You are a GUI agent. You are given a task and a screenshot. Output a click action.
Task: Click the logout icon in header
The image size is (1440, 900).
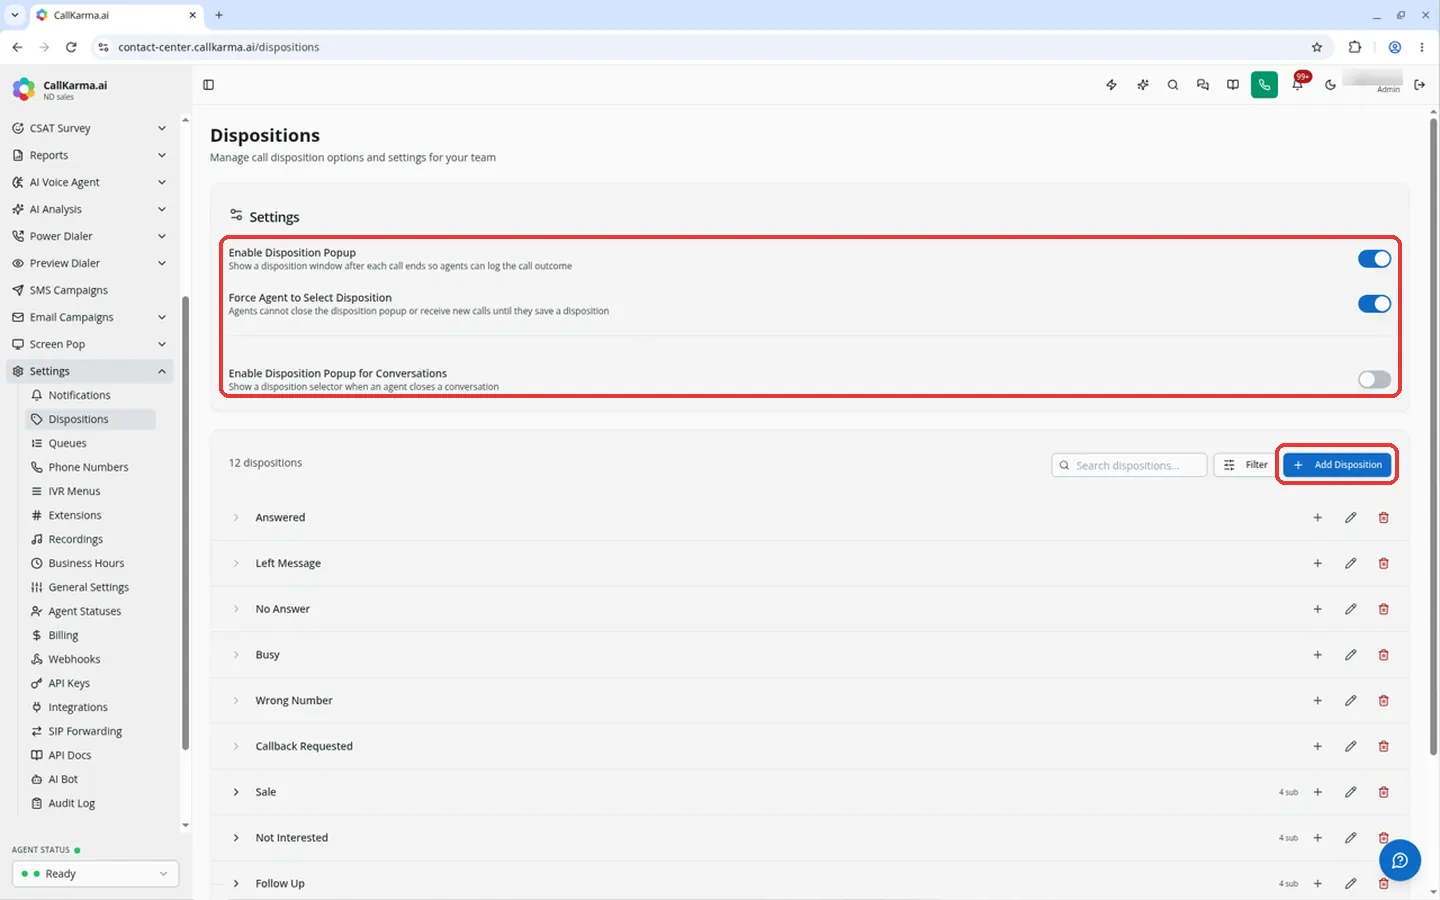pyautogui.click(x=1419, y=85)
